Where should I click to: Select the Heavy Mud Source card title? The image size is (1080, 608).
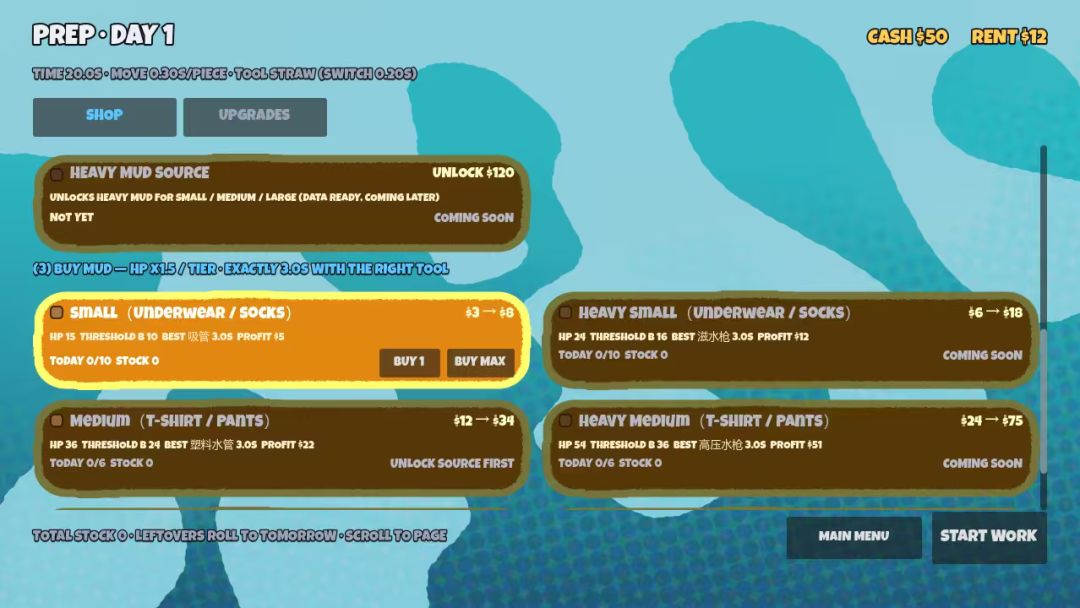coord(139,173)
